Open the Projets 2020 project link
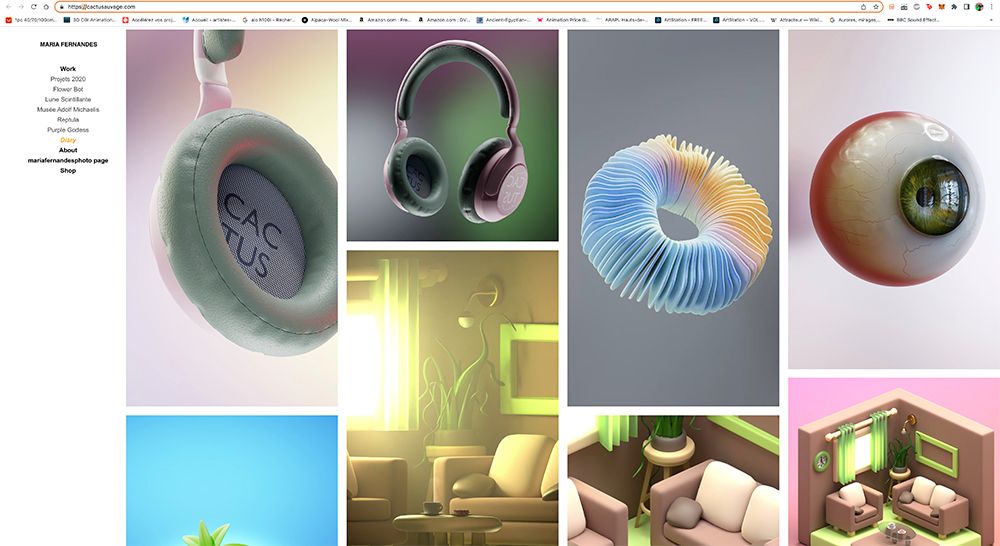Viewport: 1000px width, 546px height. (68, 79)
